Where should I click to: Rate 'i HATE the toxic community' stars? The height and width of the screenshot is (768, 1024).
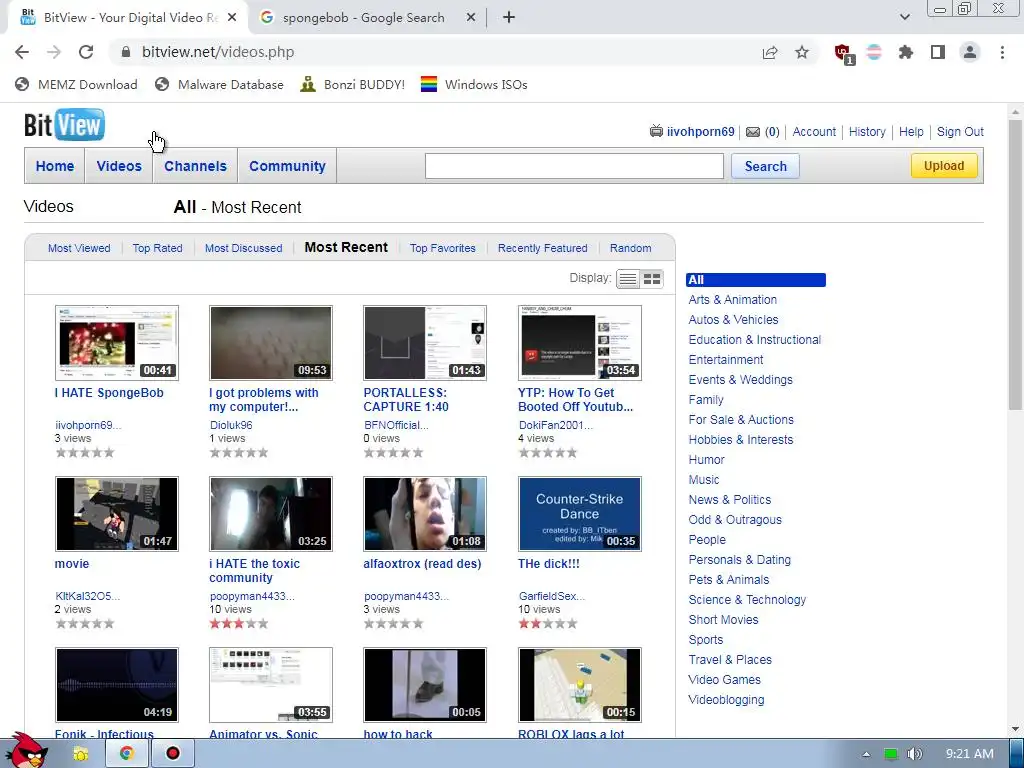click(239, 624)
